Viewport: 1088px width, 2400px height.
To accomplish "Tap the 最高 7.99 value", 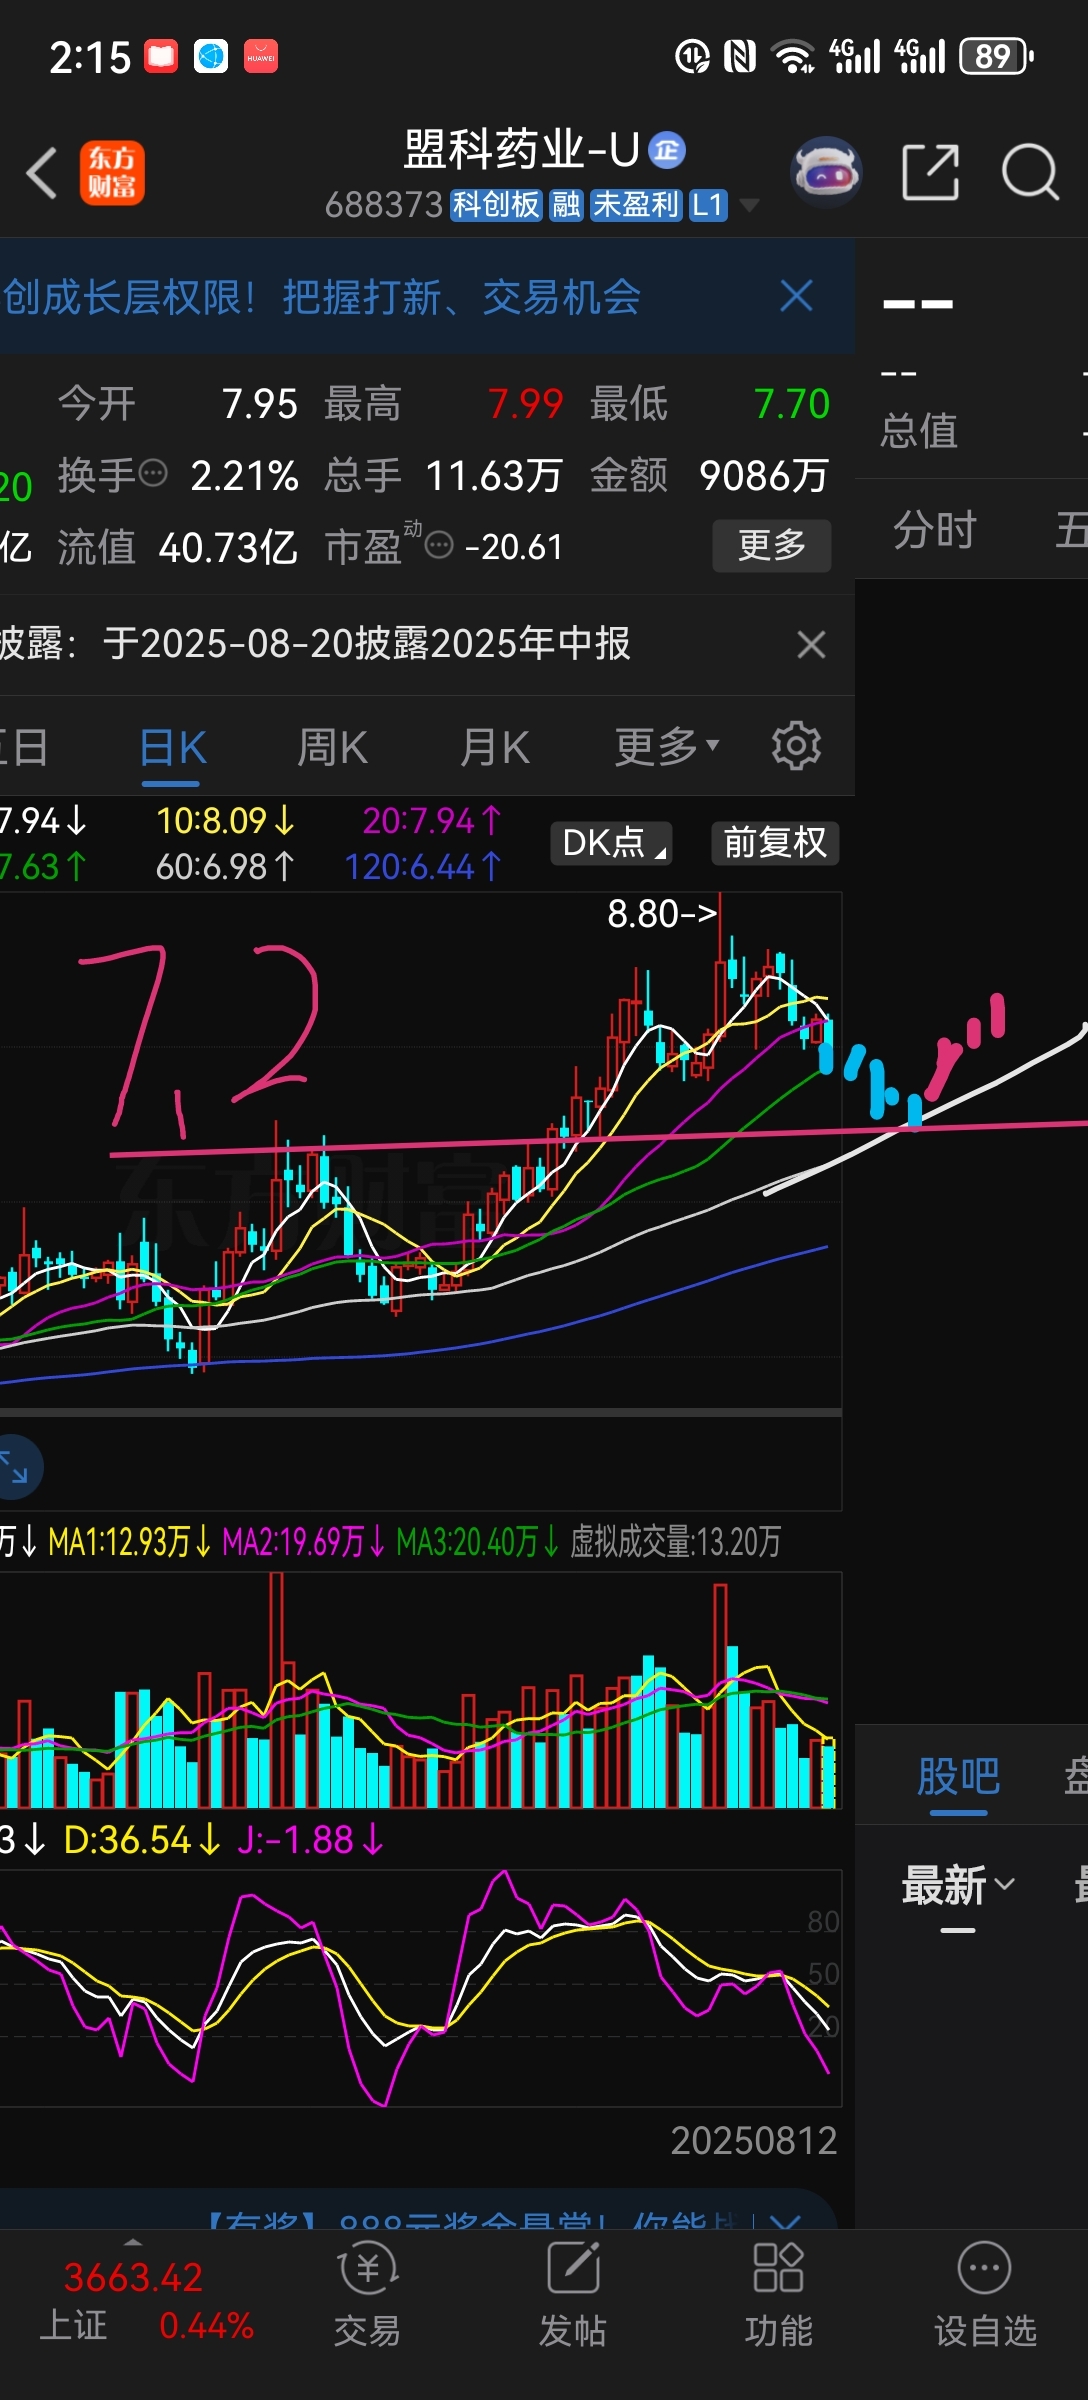I will click(x=525, y=404).
